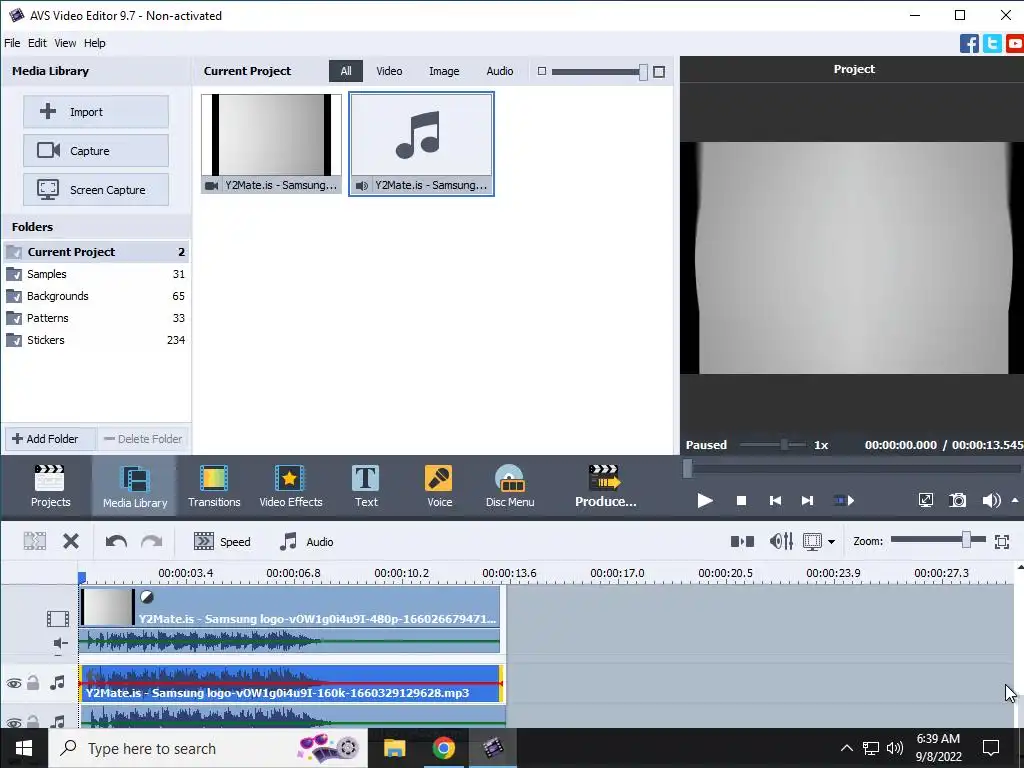Click the zoom-to-fit icon beside Zoom slider
This screenshot has width=1024, height=768.
(1002, 541)
